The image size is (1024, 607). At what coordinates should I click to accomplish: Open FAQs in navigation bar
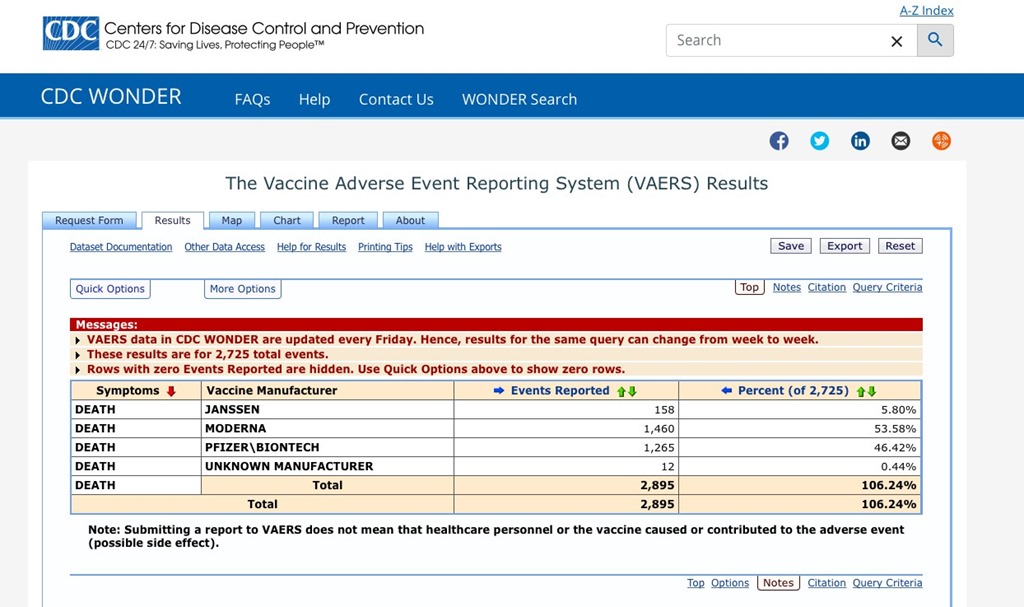(253, 99)
